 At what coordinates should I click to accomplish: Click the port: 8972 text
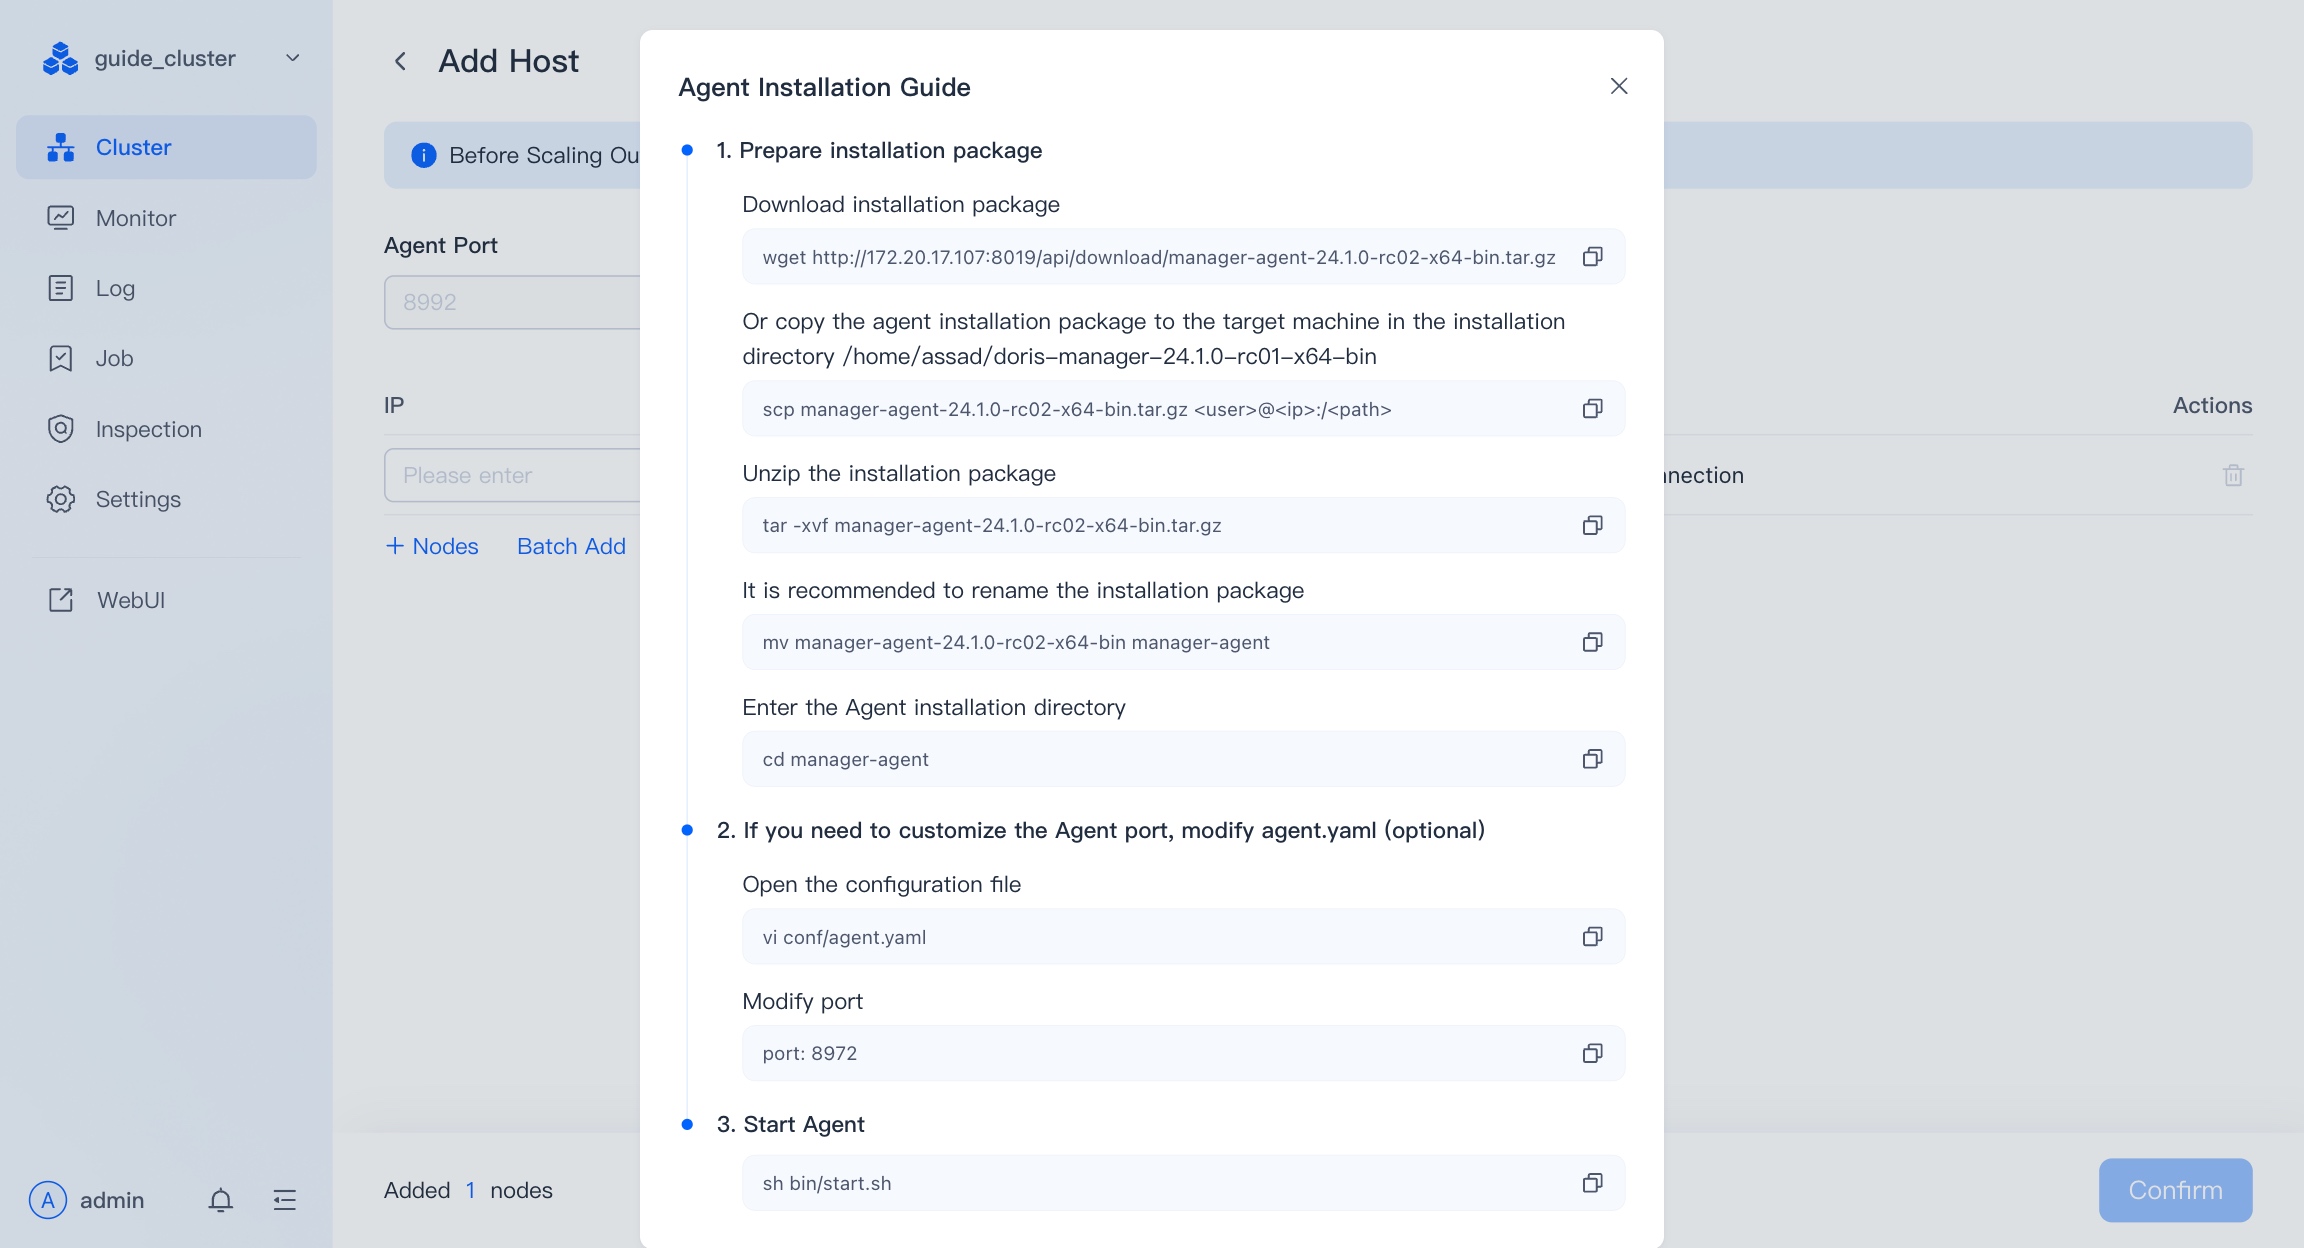[809, 1053]
